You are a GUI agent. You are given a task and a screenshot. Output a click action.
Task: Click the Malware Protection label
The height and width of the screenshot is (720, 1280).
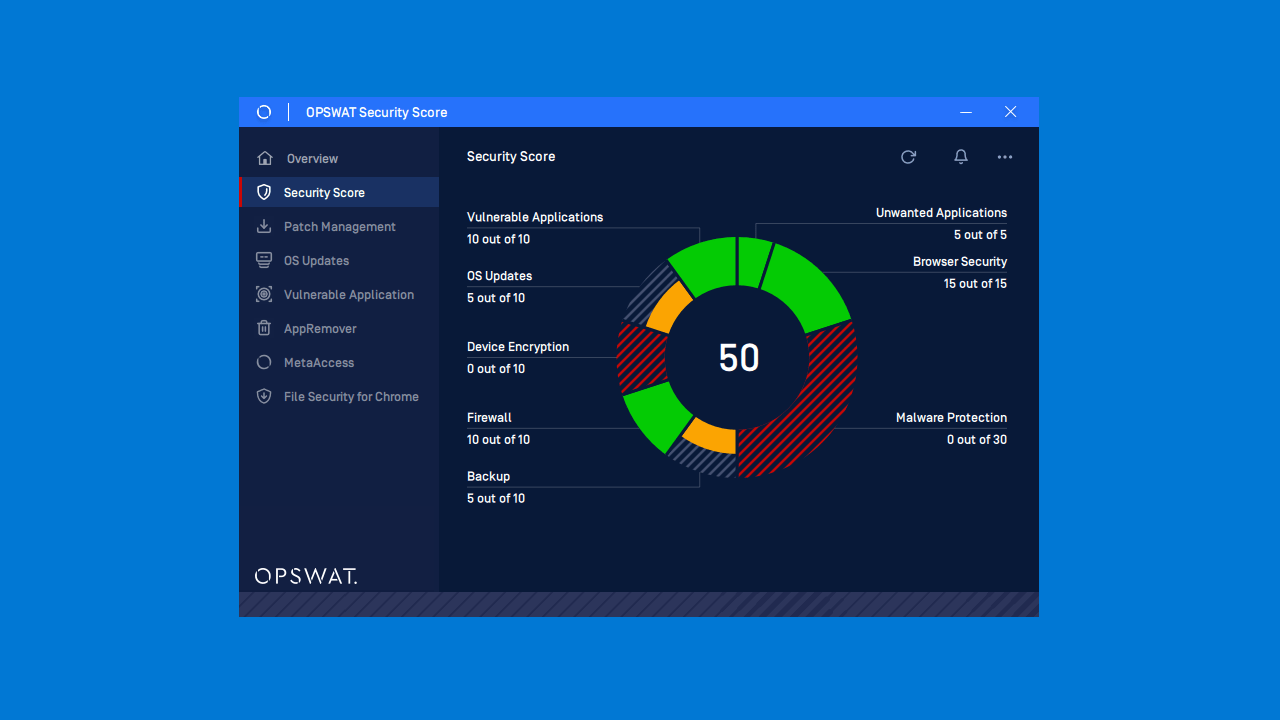[x=951, y=418]
